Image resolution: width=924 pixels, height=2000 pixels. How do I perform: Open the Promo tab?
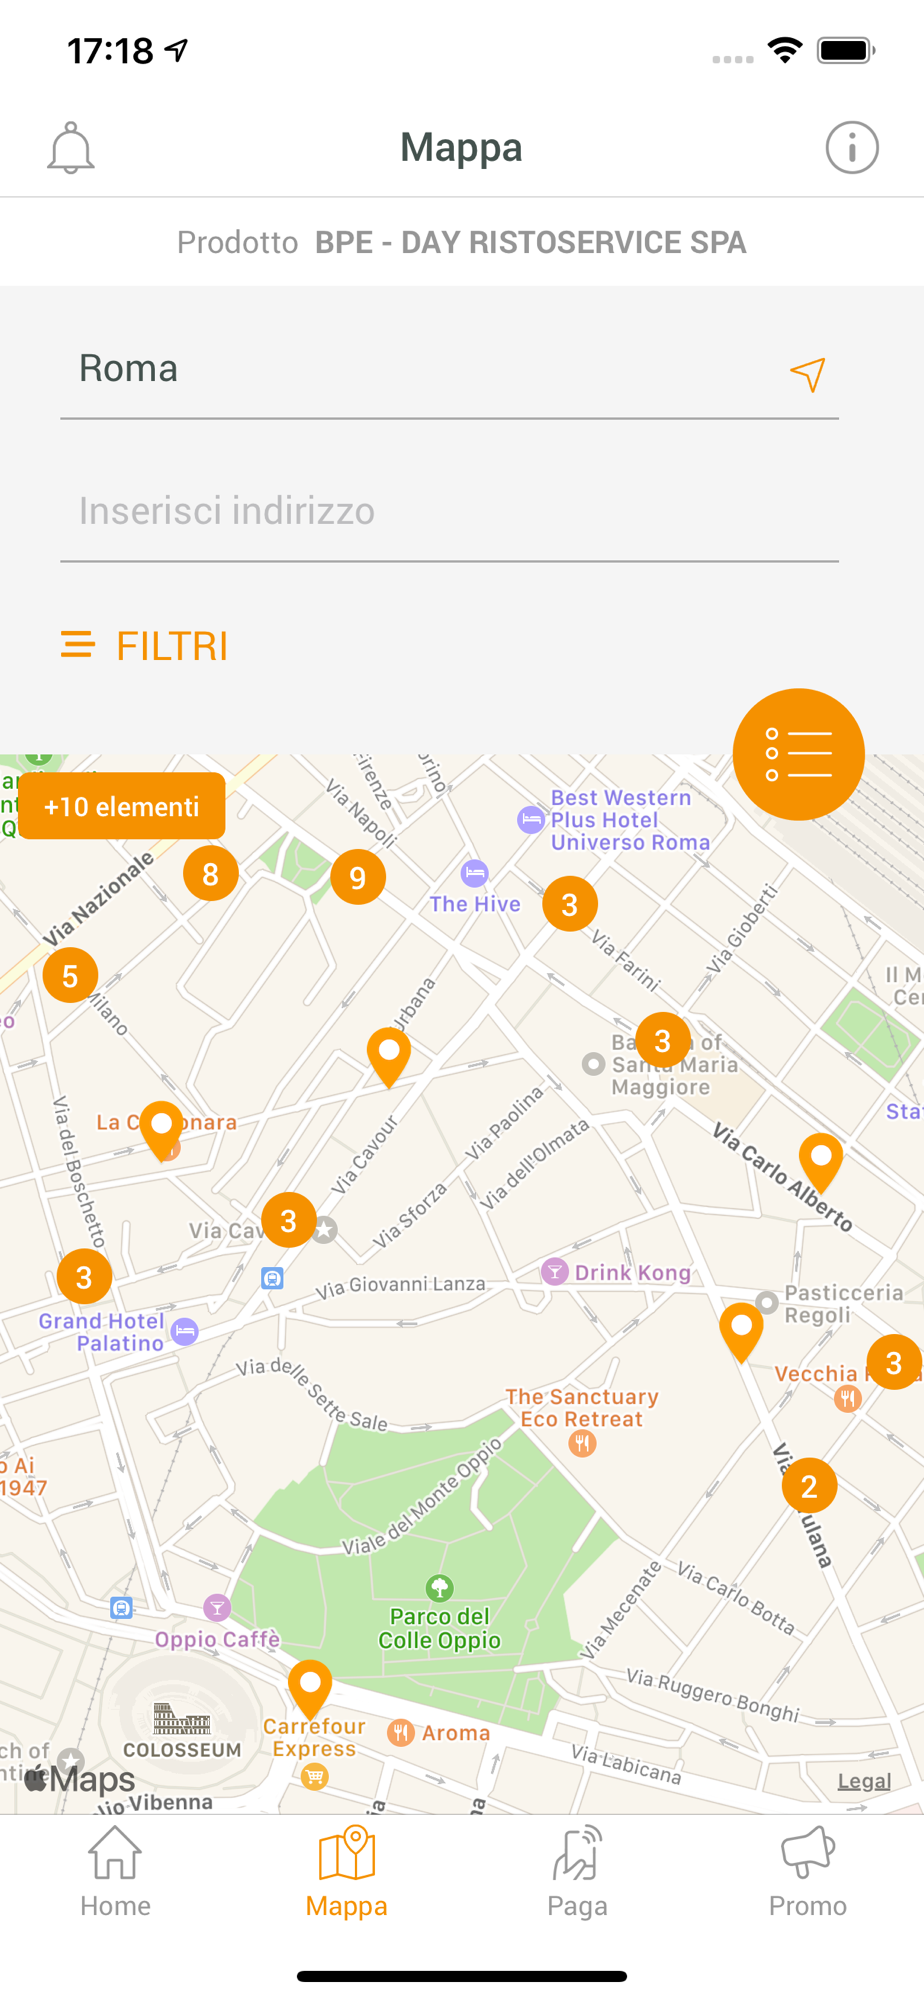point(808,1872)
